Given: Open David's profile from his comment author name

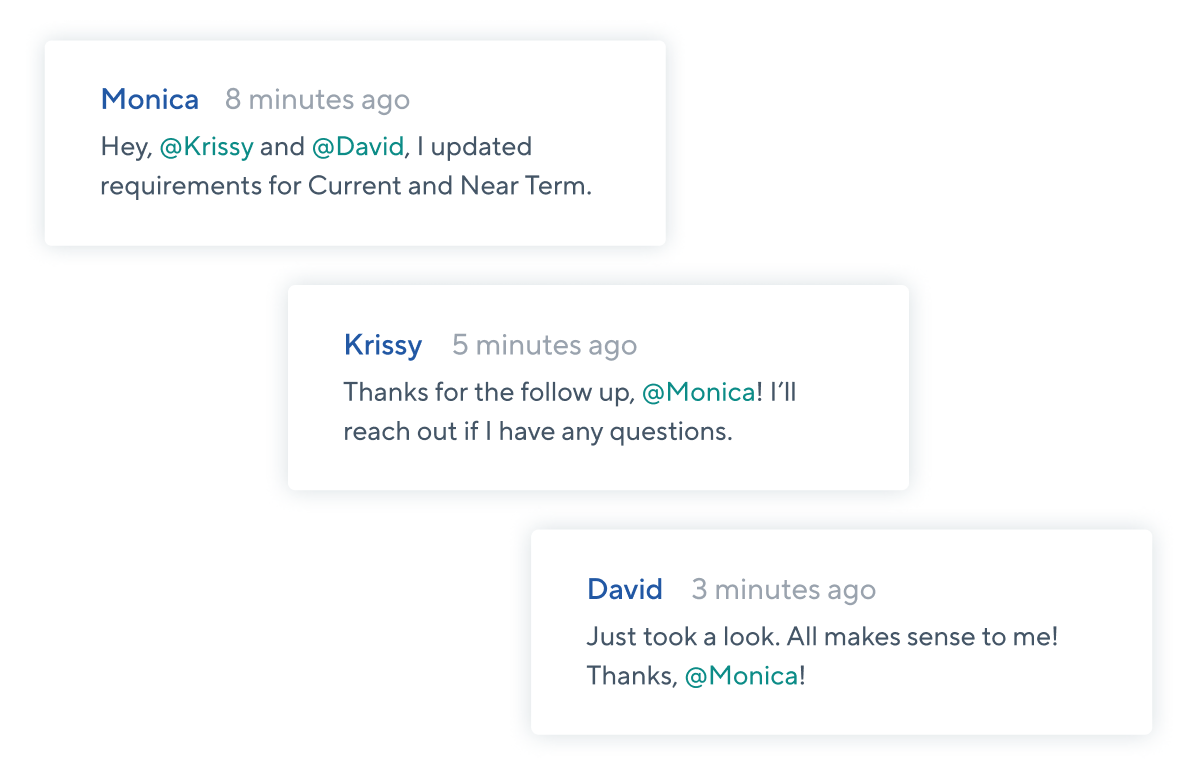Looking at the screenshot, I should [625, 590].
